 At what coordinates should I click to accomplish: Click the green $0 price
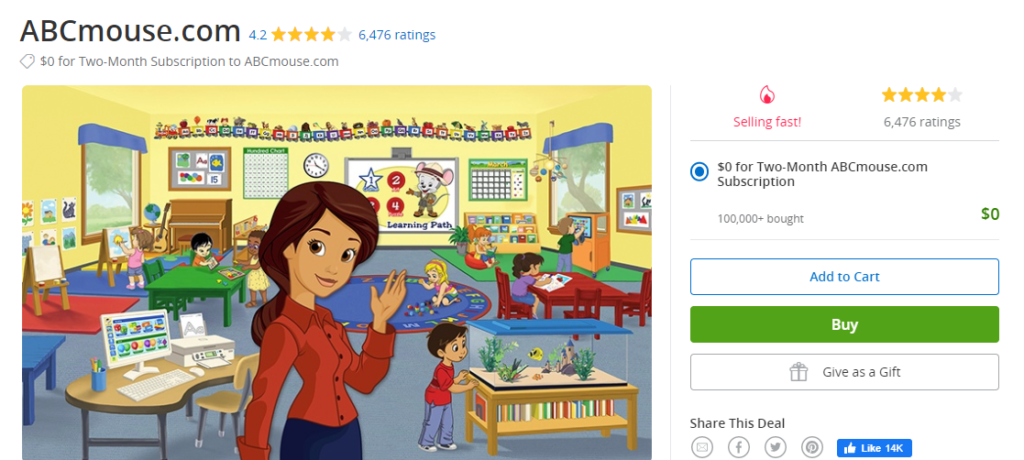click(x=989, y=213)
